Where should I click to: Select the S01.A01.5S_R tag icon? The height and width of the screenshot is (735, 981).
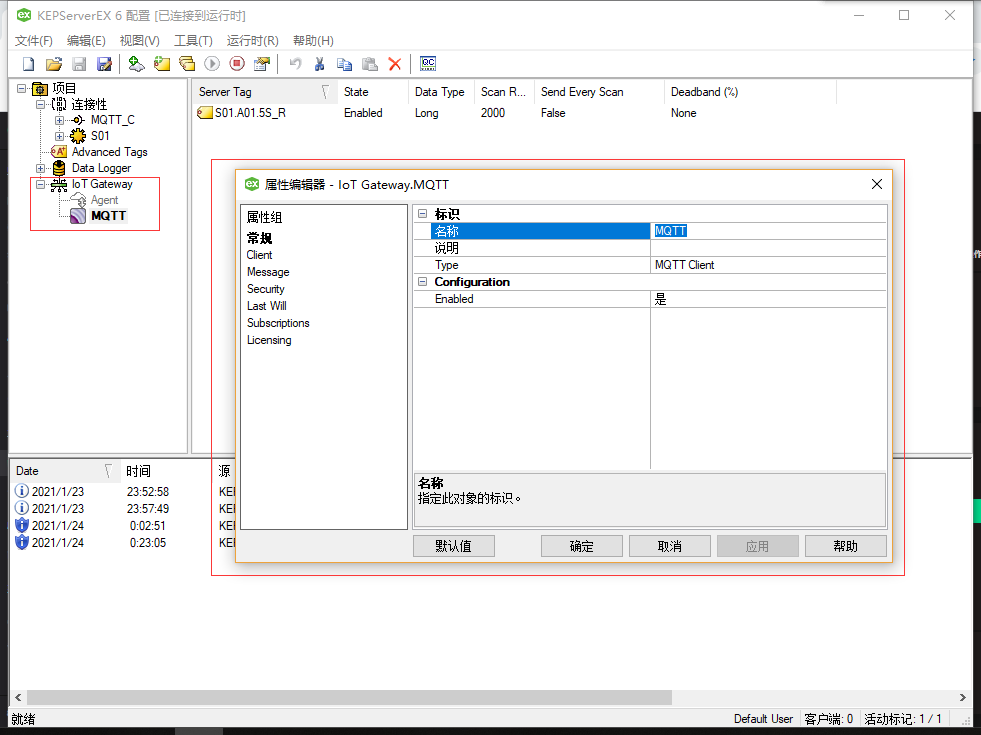pos(205,113)
